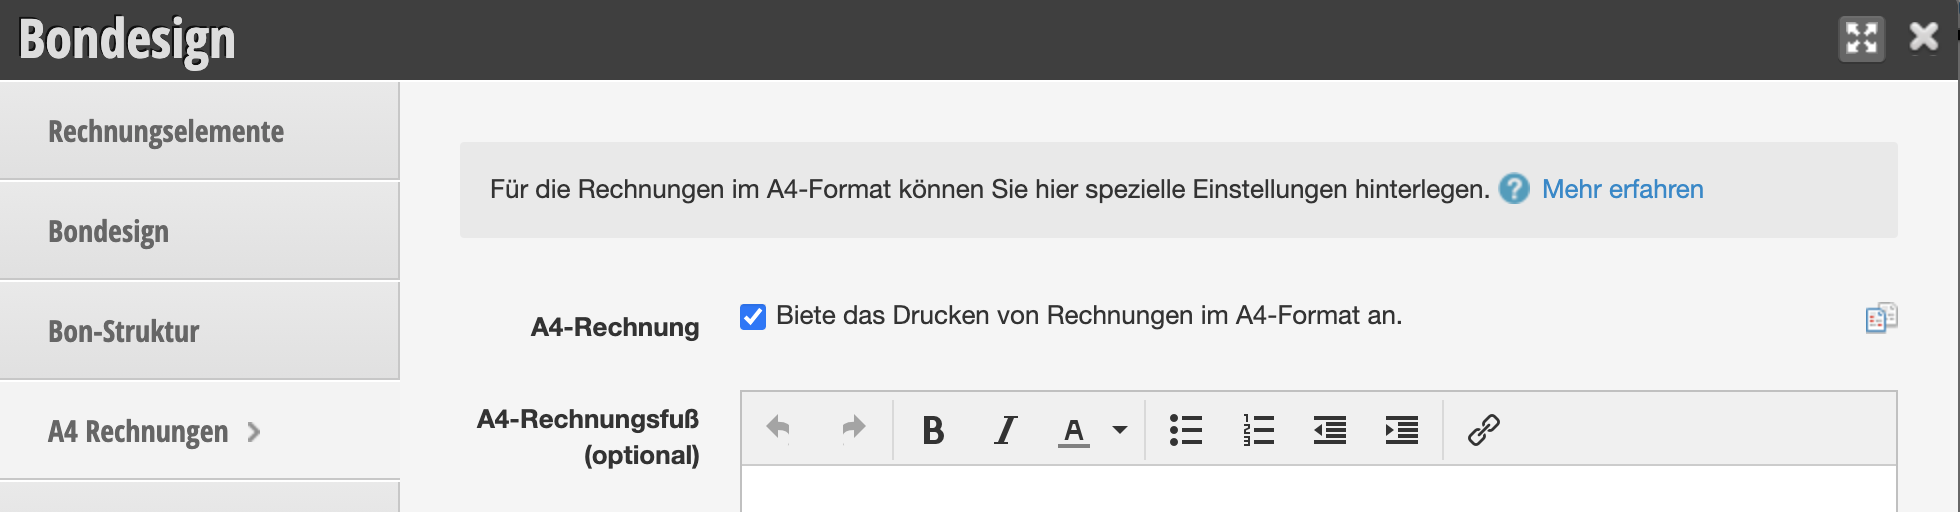Viewport: 1960px width, 512px height.
Task: Click the fullscreen expand icon in the header
Action: (x=1861, y=39)
